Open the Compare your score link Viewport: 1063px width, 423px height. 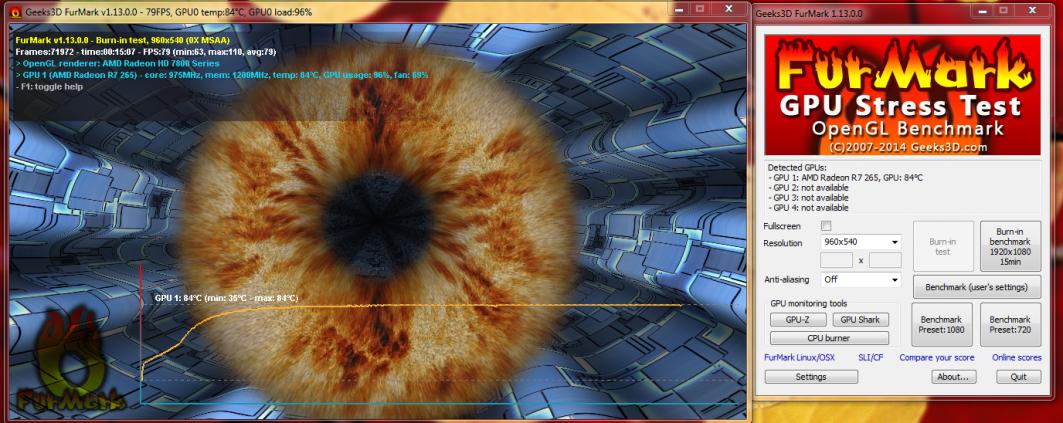point(936,357)
